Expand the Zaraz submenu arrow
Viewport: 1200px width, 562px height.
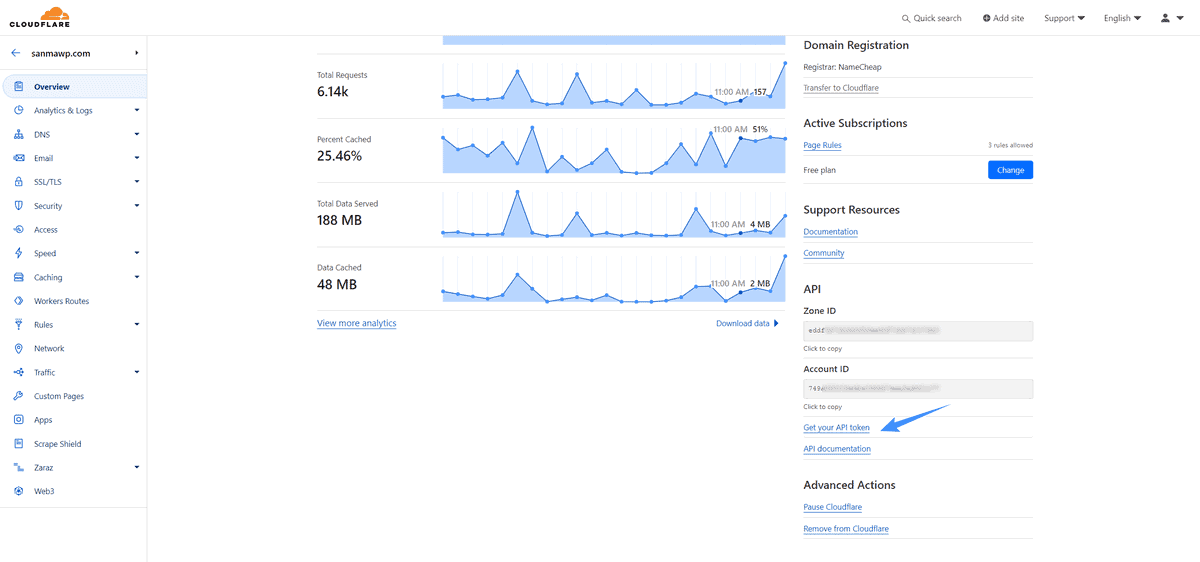(136, 468)
